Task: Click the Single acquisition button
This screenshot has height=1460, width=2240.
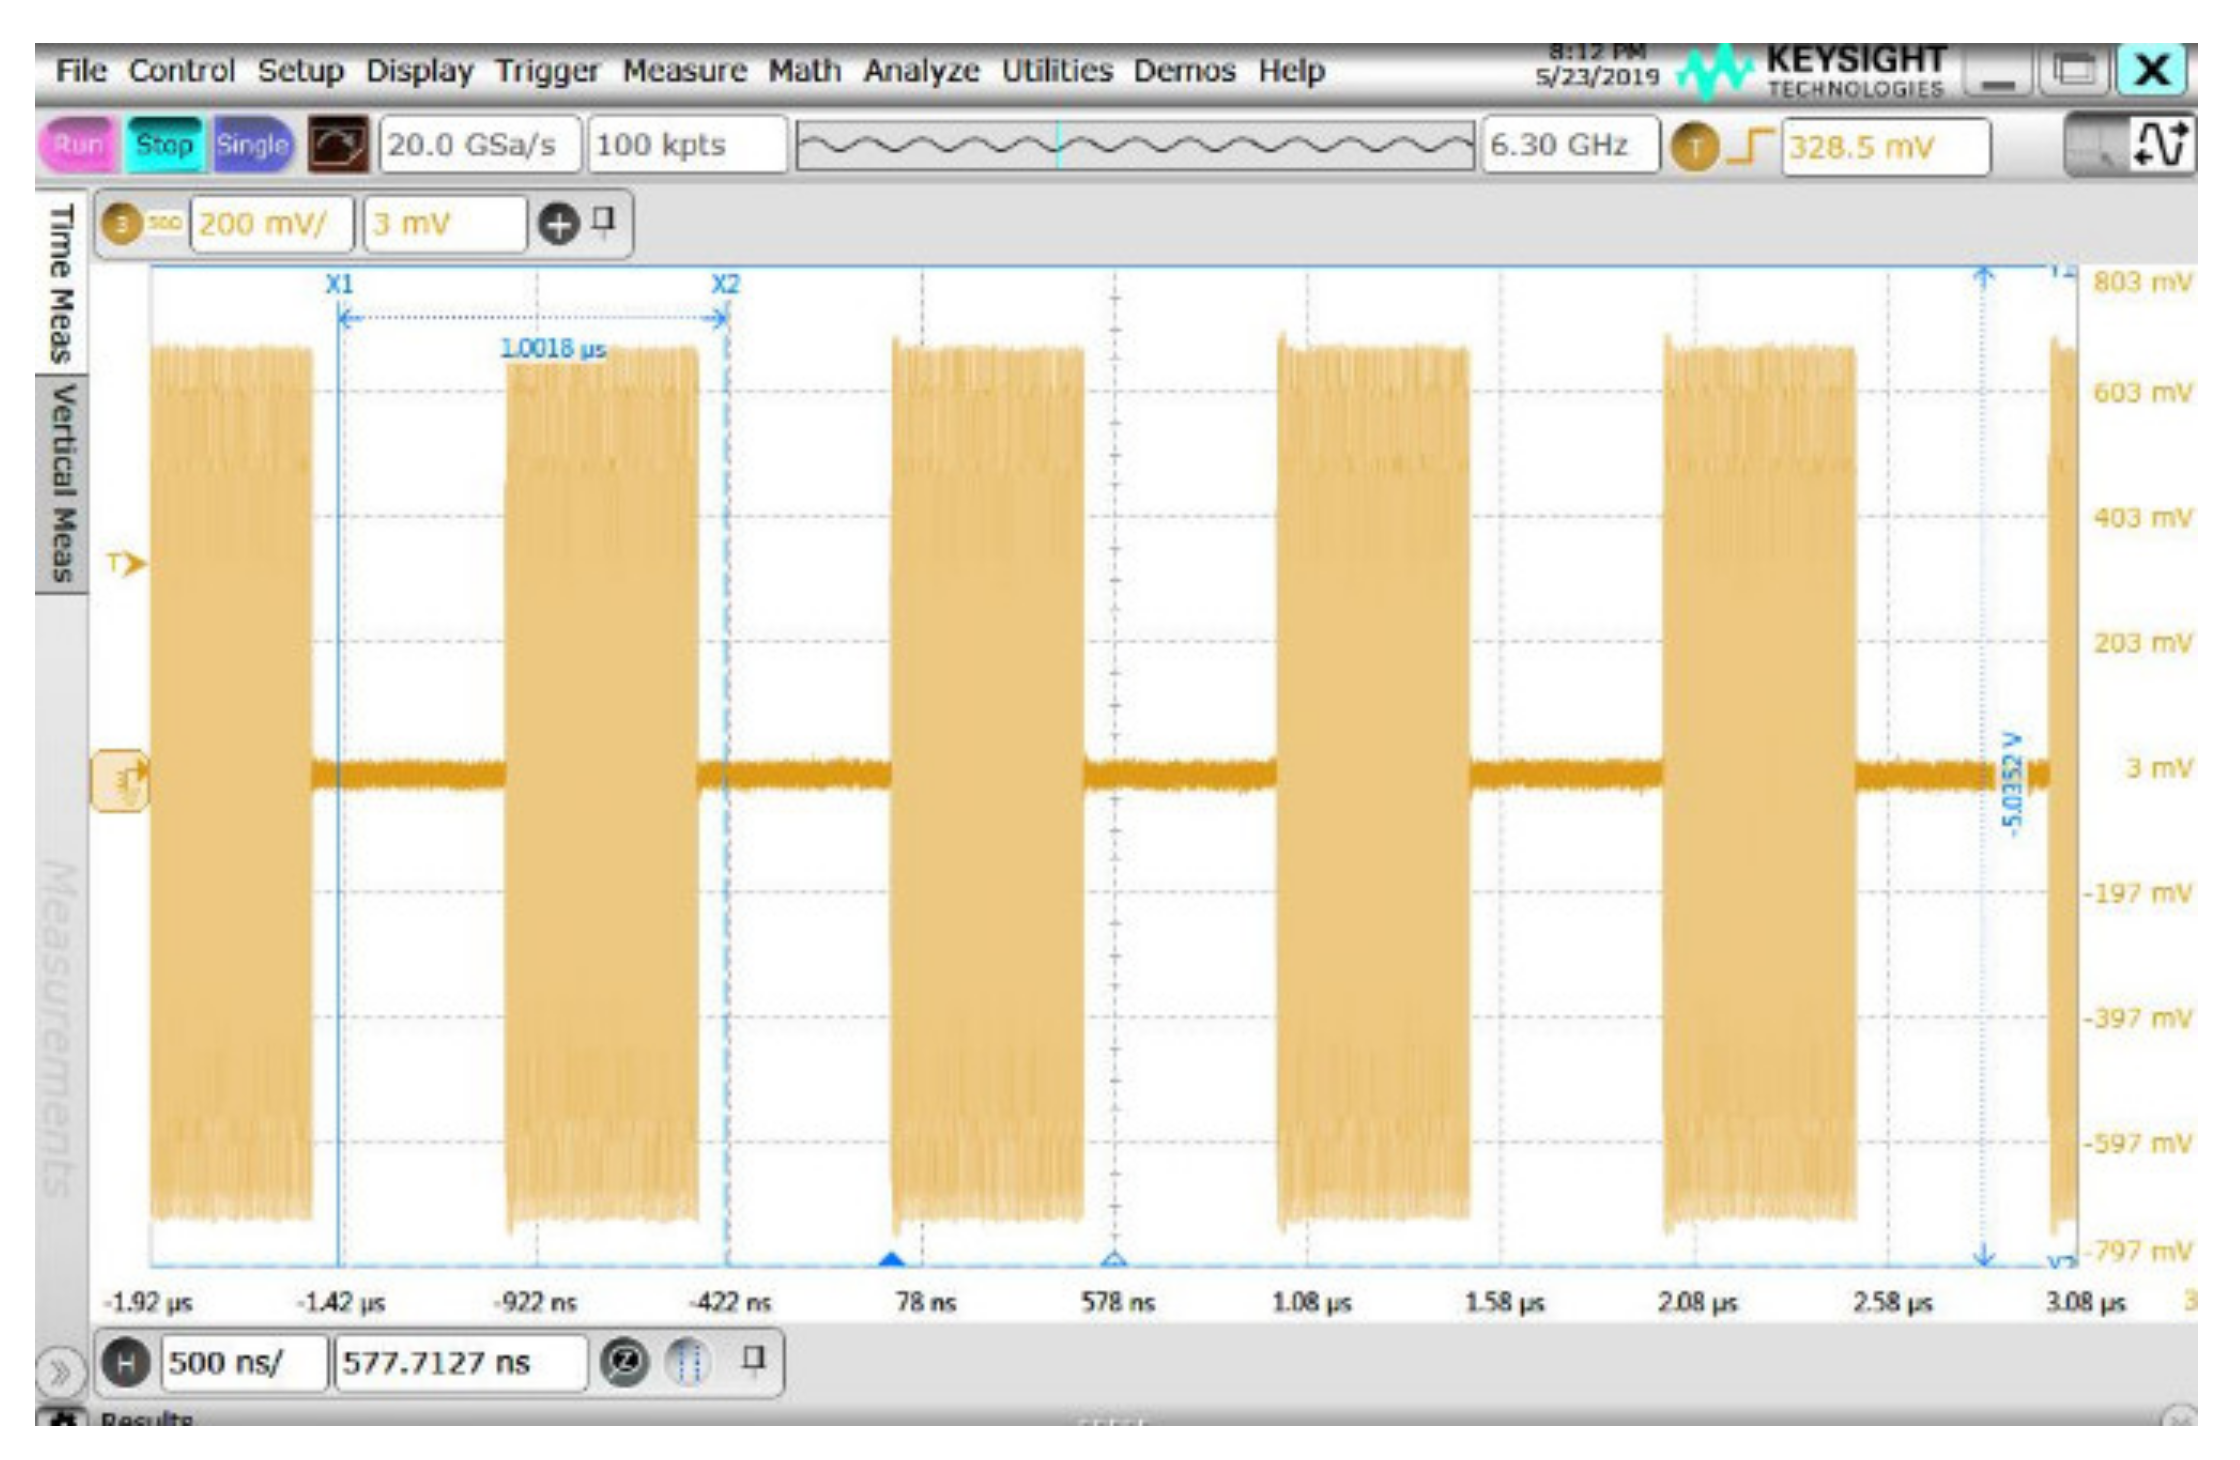Action: pos(252,146)
